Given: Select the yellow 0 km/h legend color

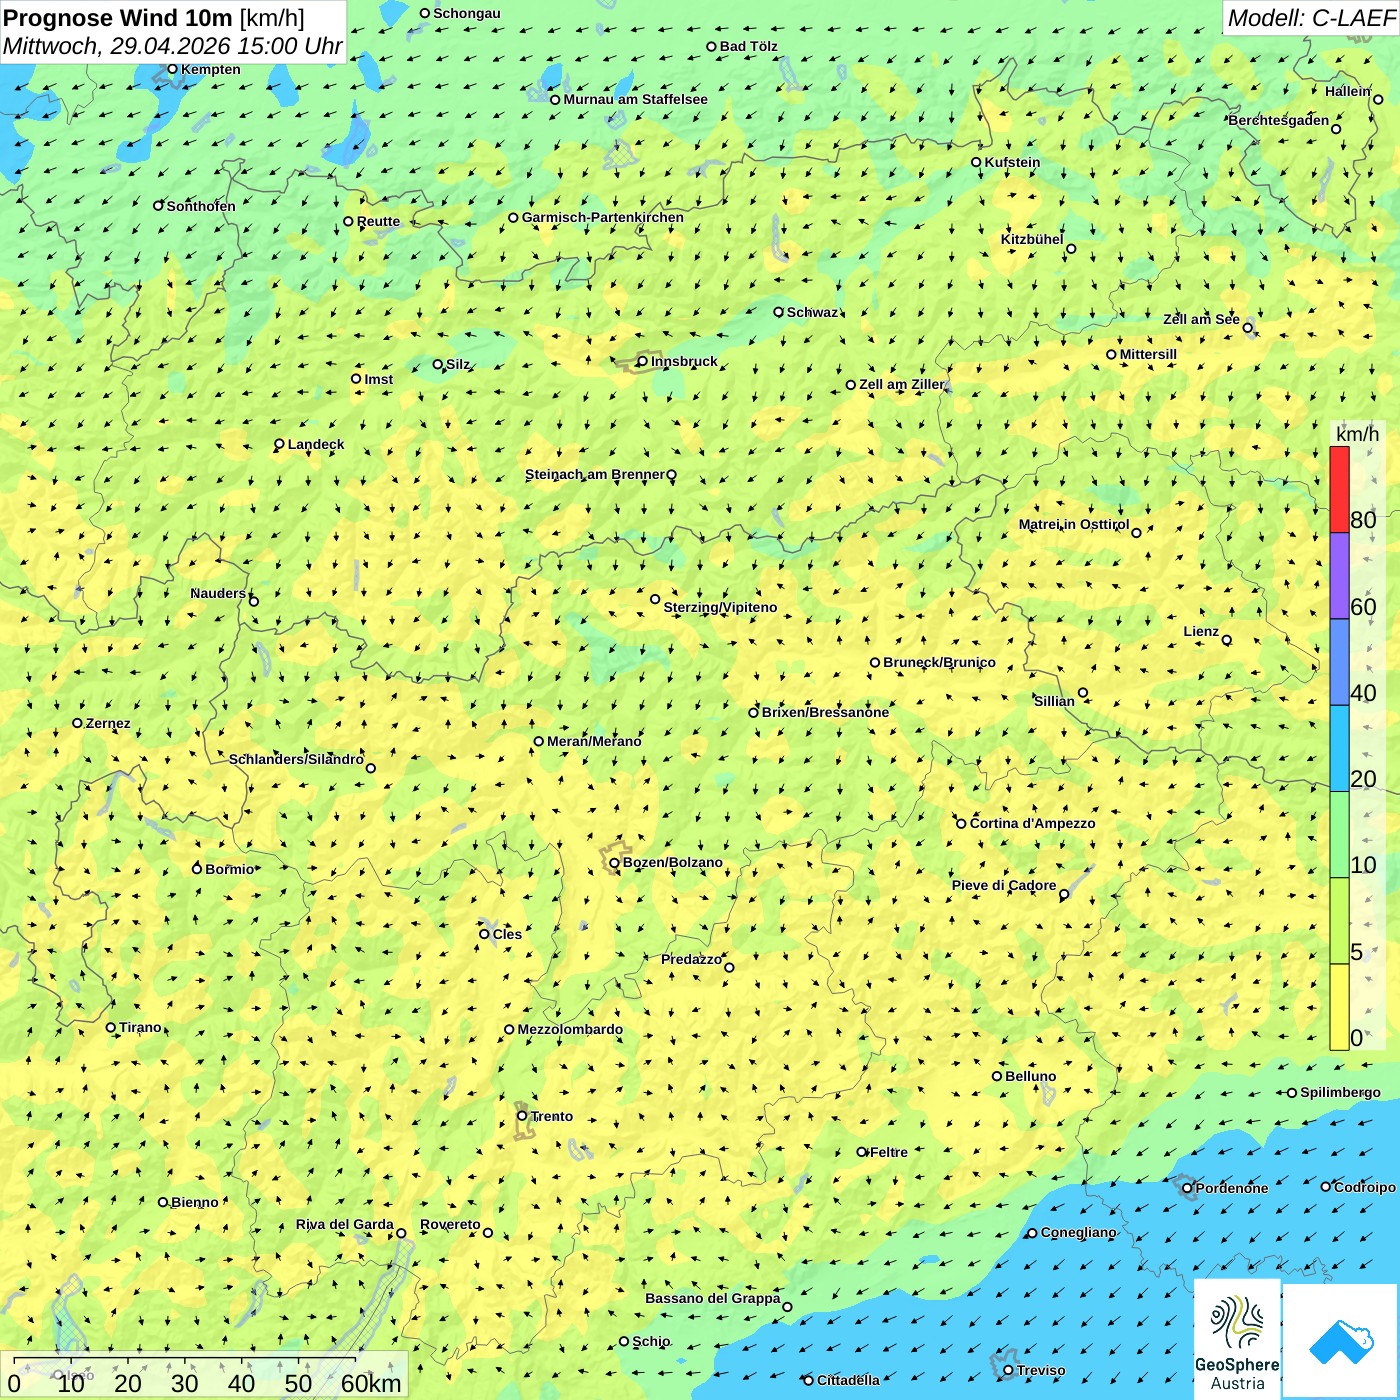Looking at the screenshot, I should tap(1339, 1007).
